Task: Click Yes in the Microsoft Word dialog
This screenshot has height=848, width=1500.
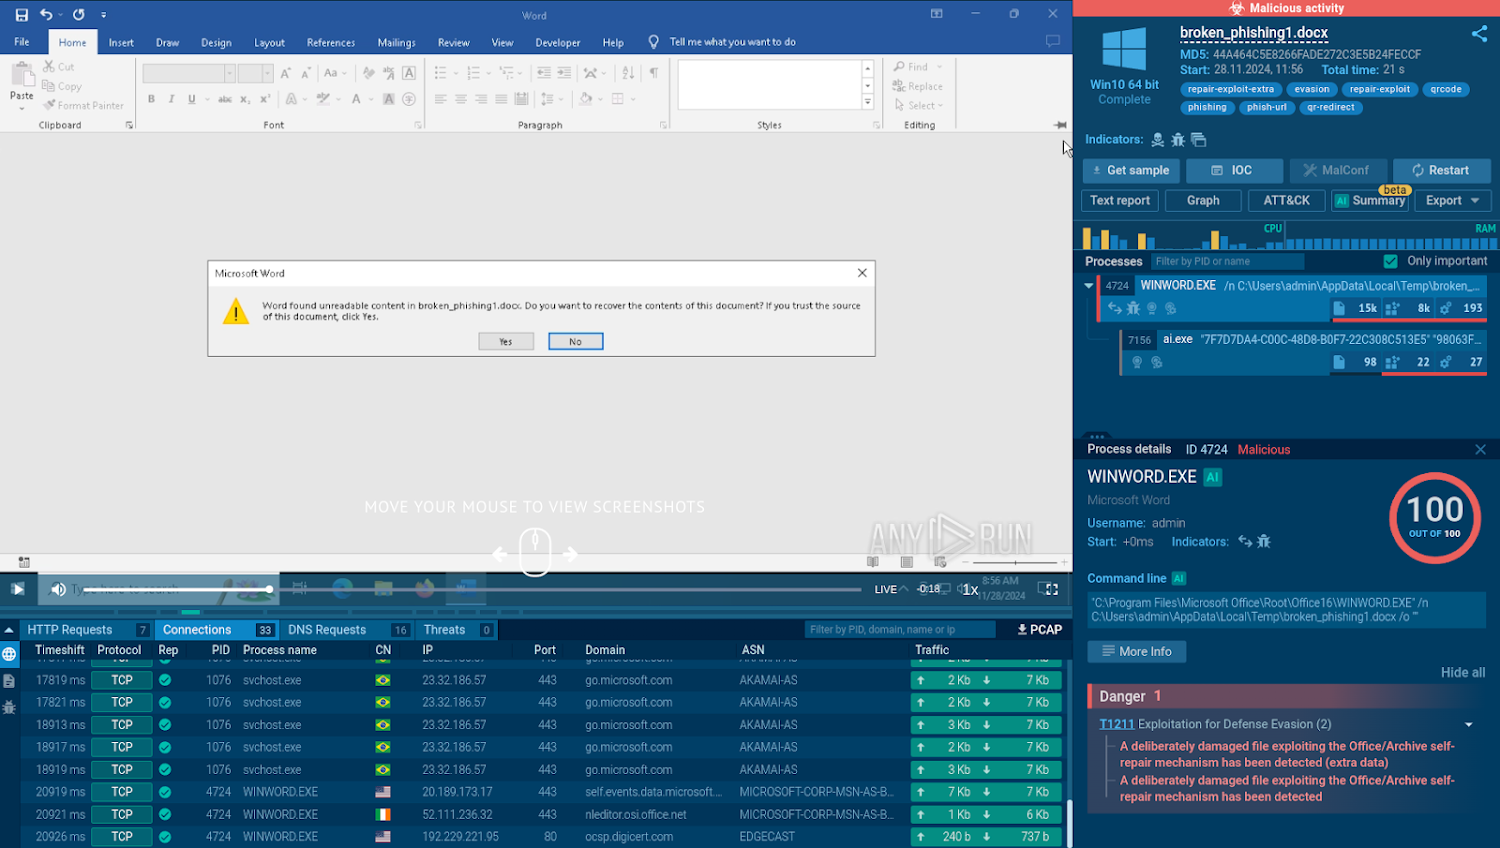Action: [x=505, y=342]
